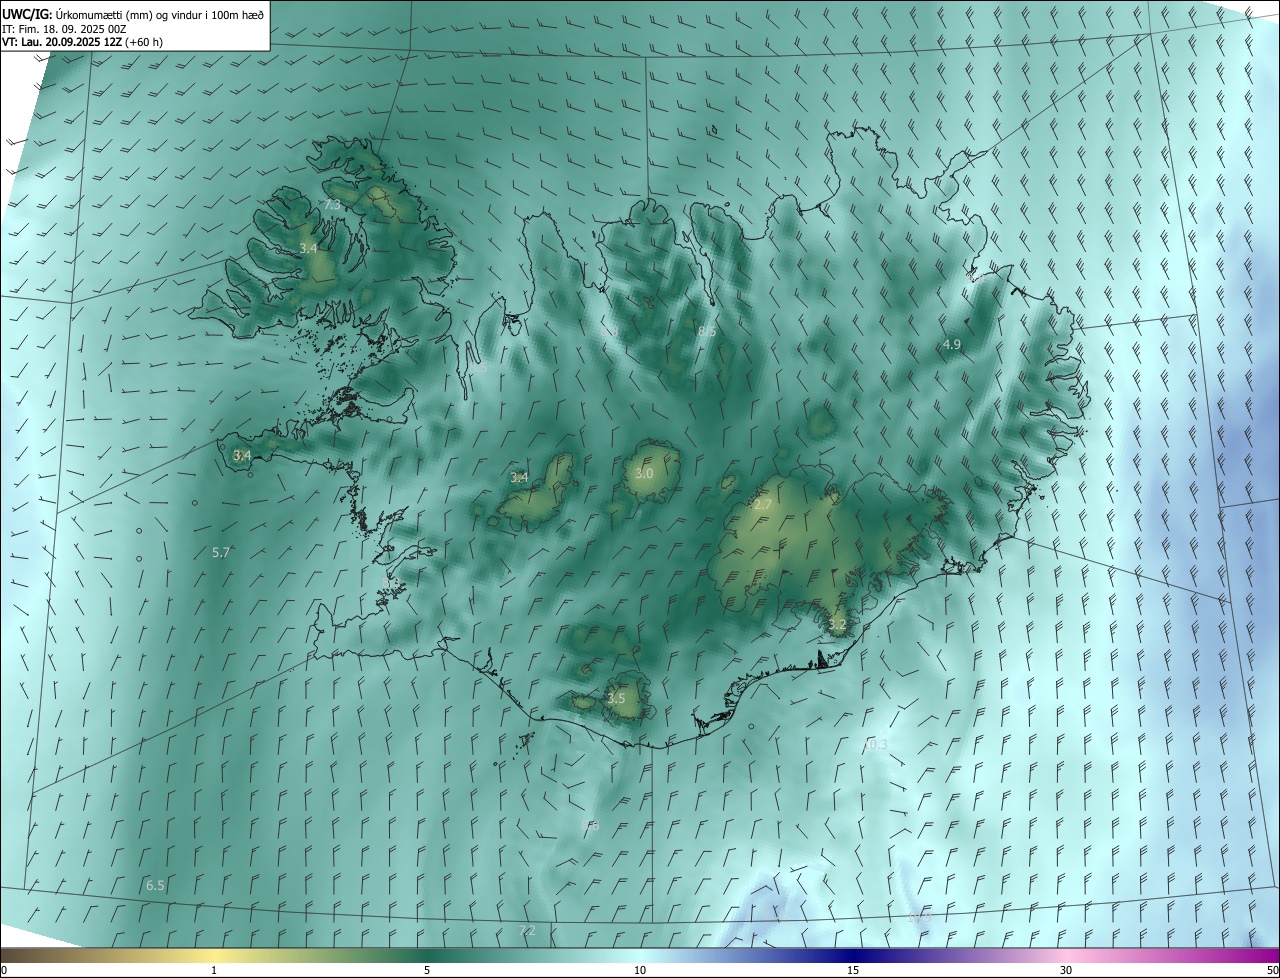Click the 10.3 value label offshore

875,744
